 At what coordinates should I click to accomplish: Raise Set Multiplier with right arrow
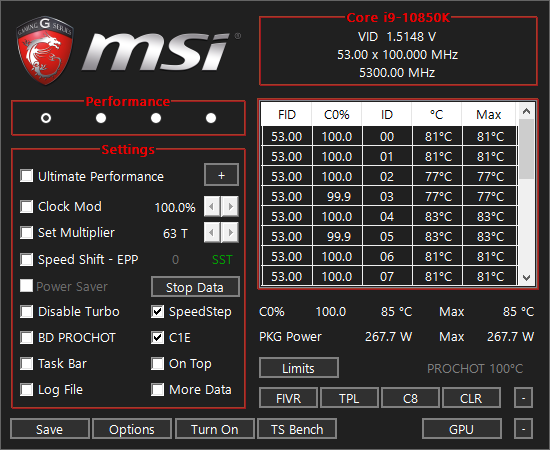coord(230,232)
